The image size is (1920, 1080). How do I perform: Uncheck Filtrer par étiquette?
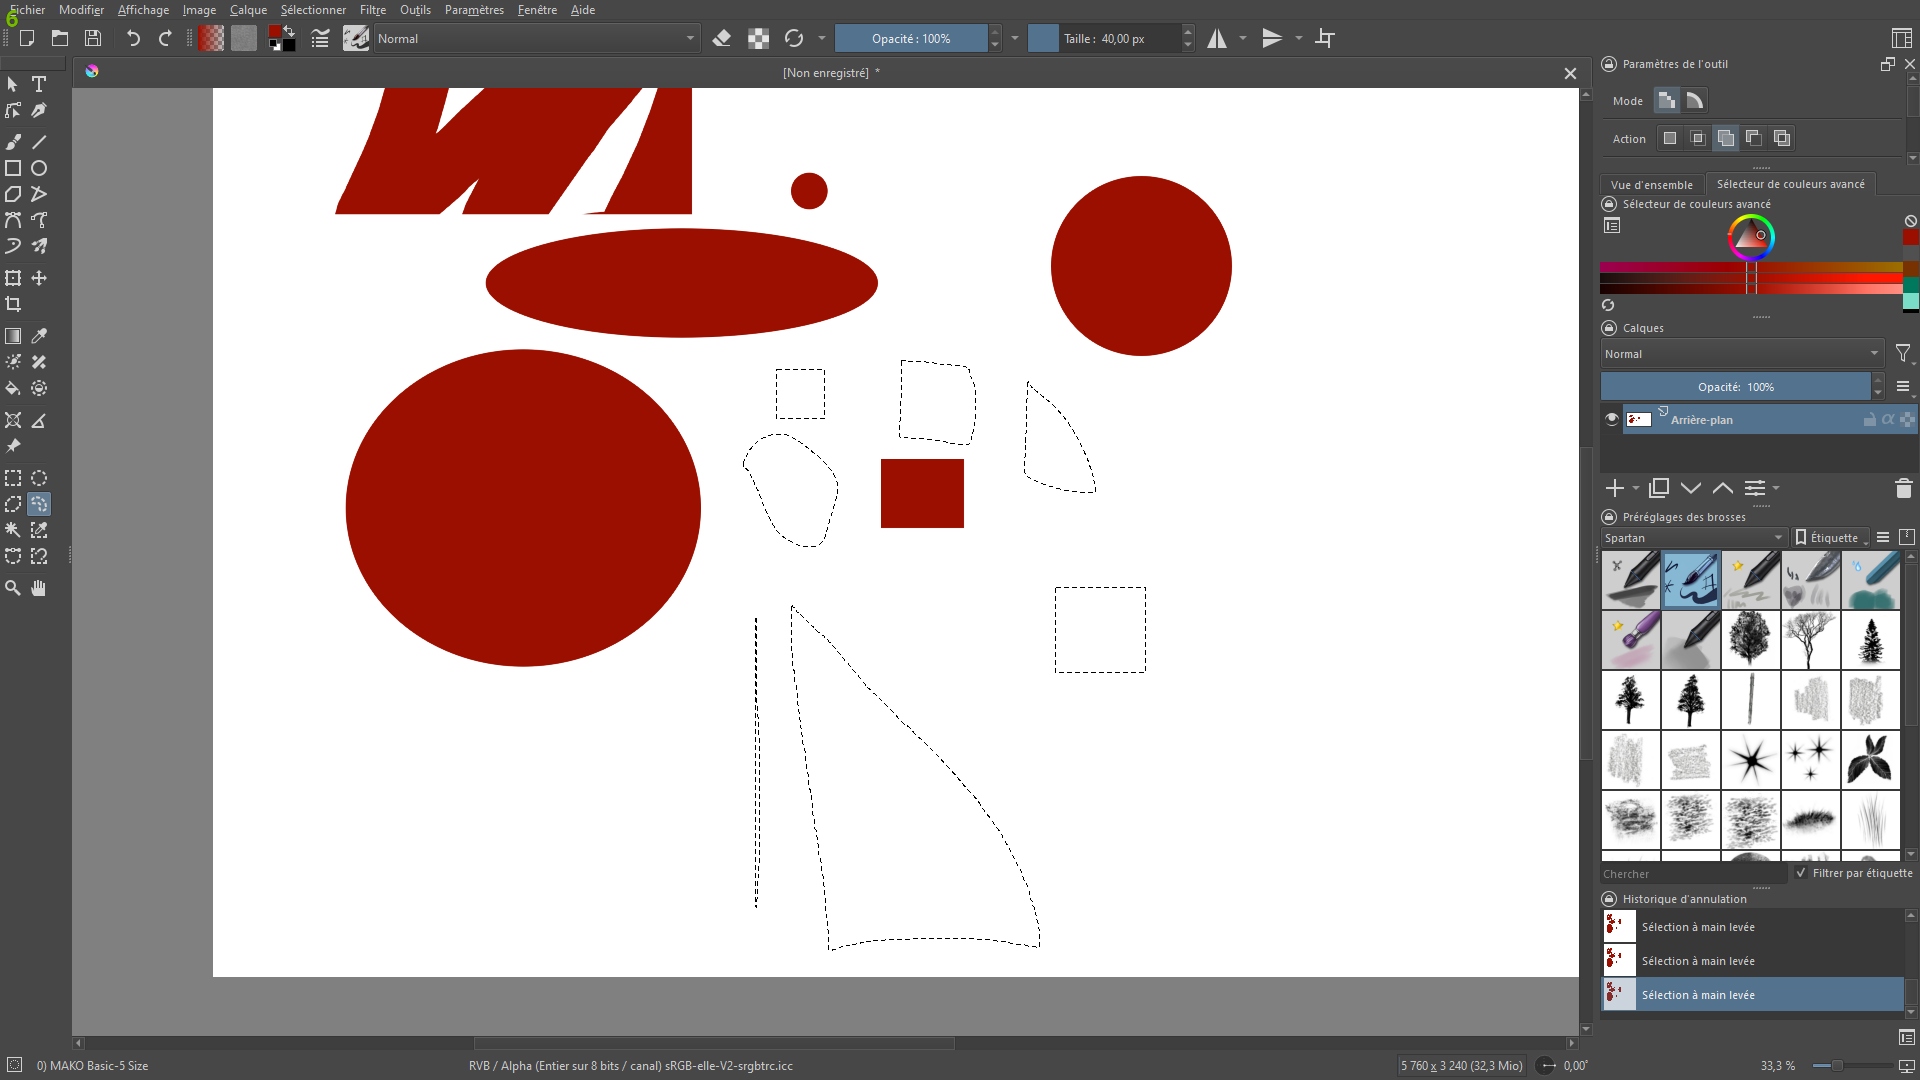pyautogui.click(x=1802, y=873)
